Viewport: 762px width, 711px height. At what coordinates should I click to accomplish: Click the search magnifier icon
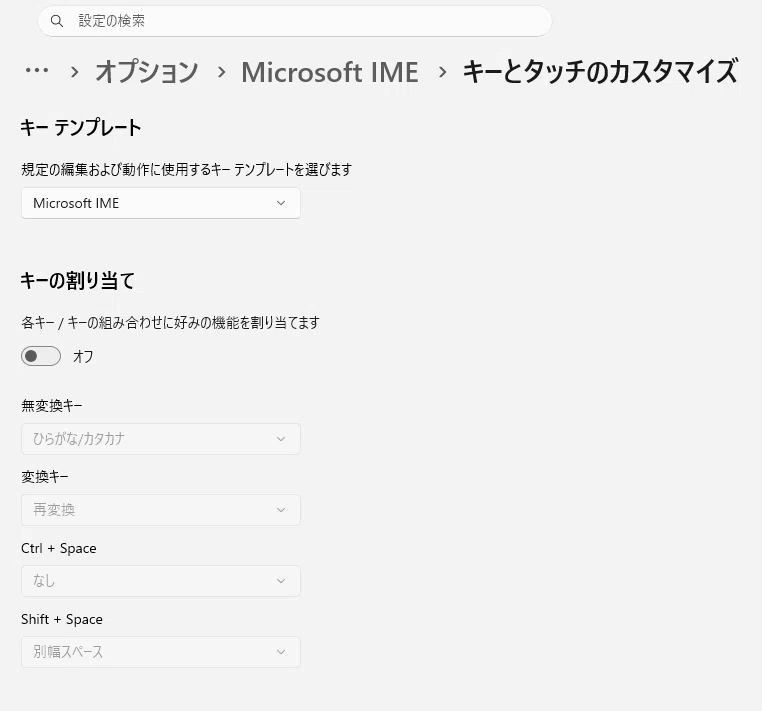[x=57, y=21]
